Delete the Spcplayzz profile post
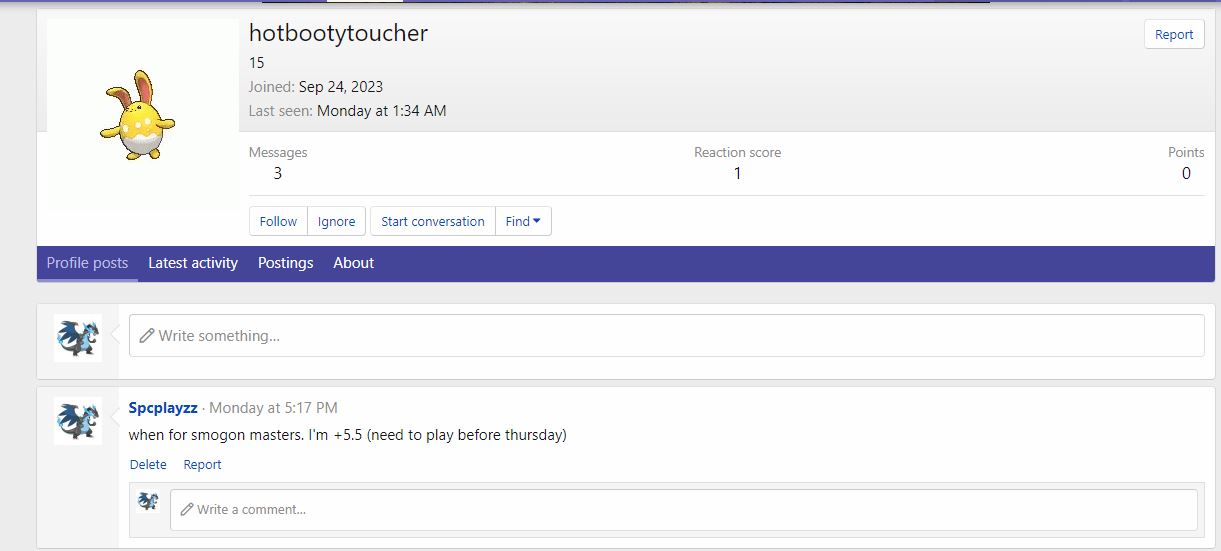 tap(148, 464)
